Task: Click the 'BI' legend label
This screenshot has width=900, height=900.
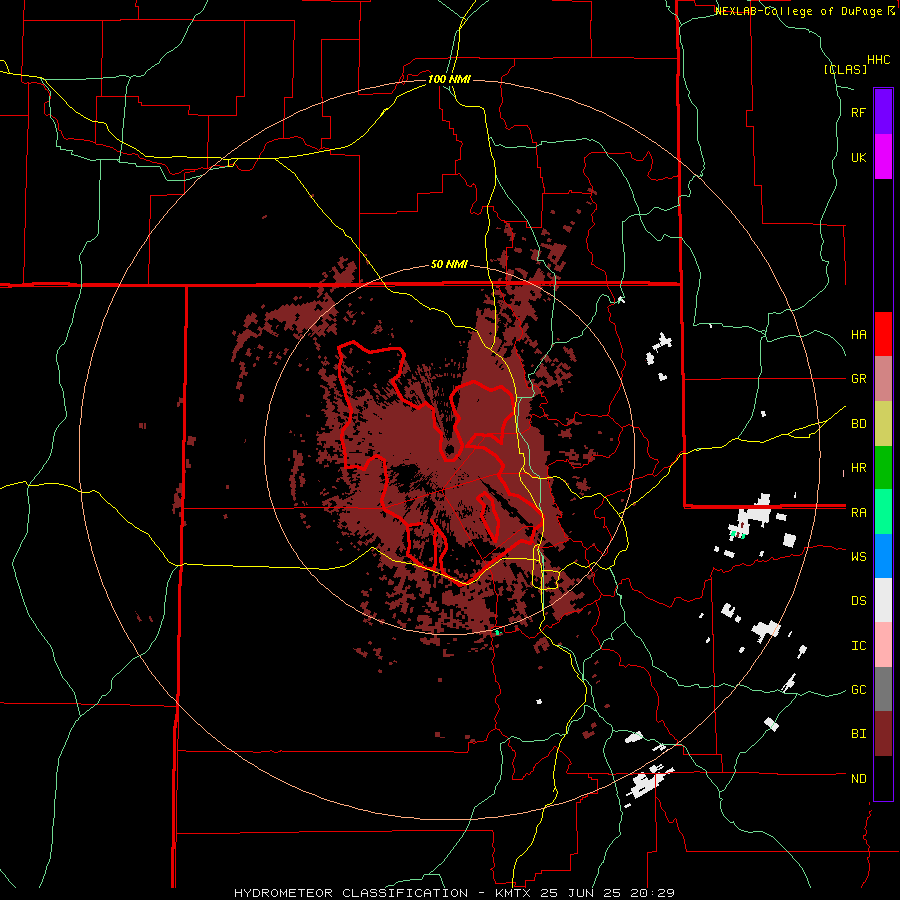Action: (858, 734)
